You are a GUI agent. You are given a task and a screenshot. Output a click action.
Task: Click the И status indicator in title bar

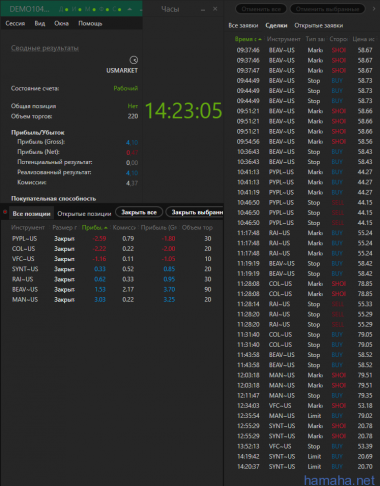[x=76, y=9]
